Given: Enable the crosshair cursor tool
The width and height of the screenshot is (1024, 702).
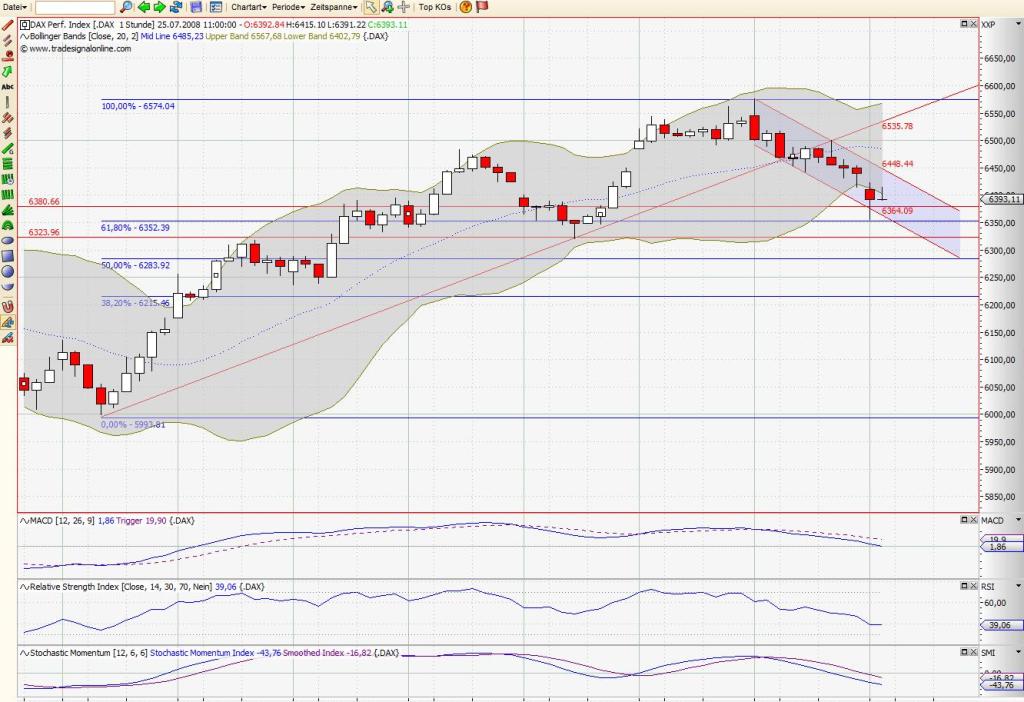Looking at the screenshot, I should click(x=404, y=7).
